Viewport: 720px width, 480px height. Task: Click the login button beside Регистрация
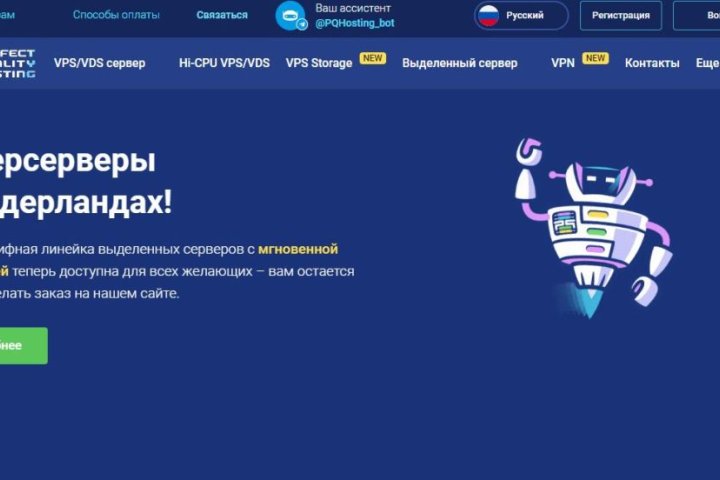(697, 16)
